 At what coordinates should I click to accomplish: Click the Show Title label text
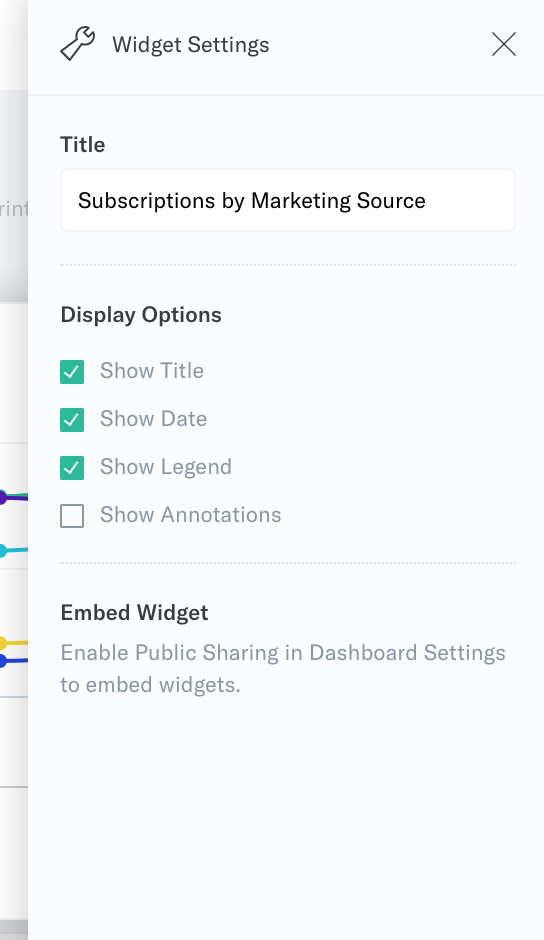click(x=152, y=370)
